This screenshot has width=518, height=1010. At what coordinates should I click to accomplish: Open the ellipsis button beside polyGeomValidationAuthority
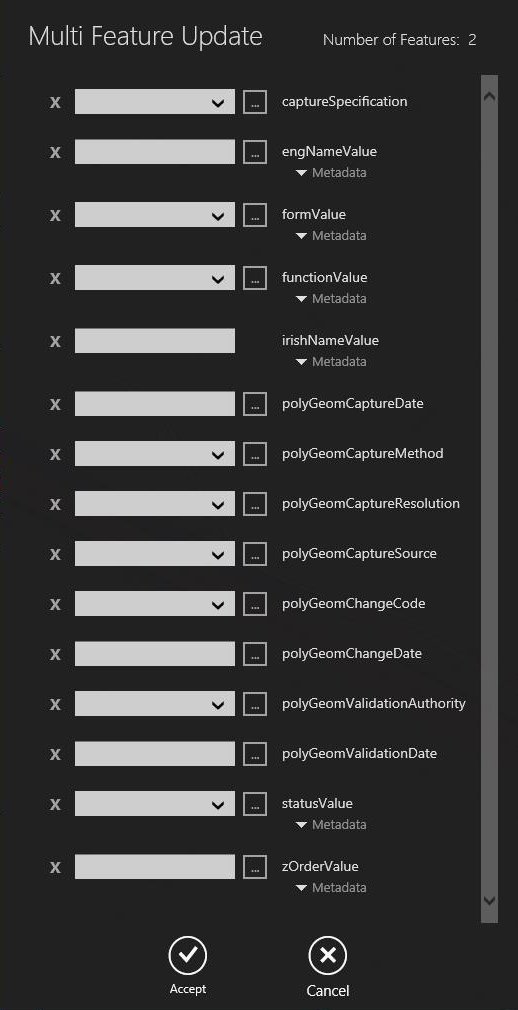(x=255, y=703)
